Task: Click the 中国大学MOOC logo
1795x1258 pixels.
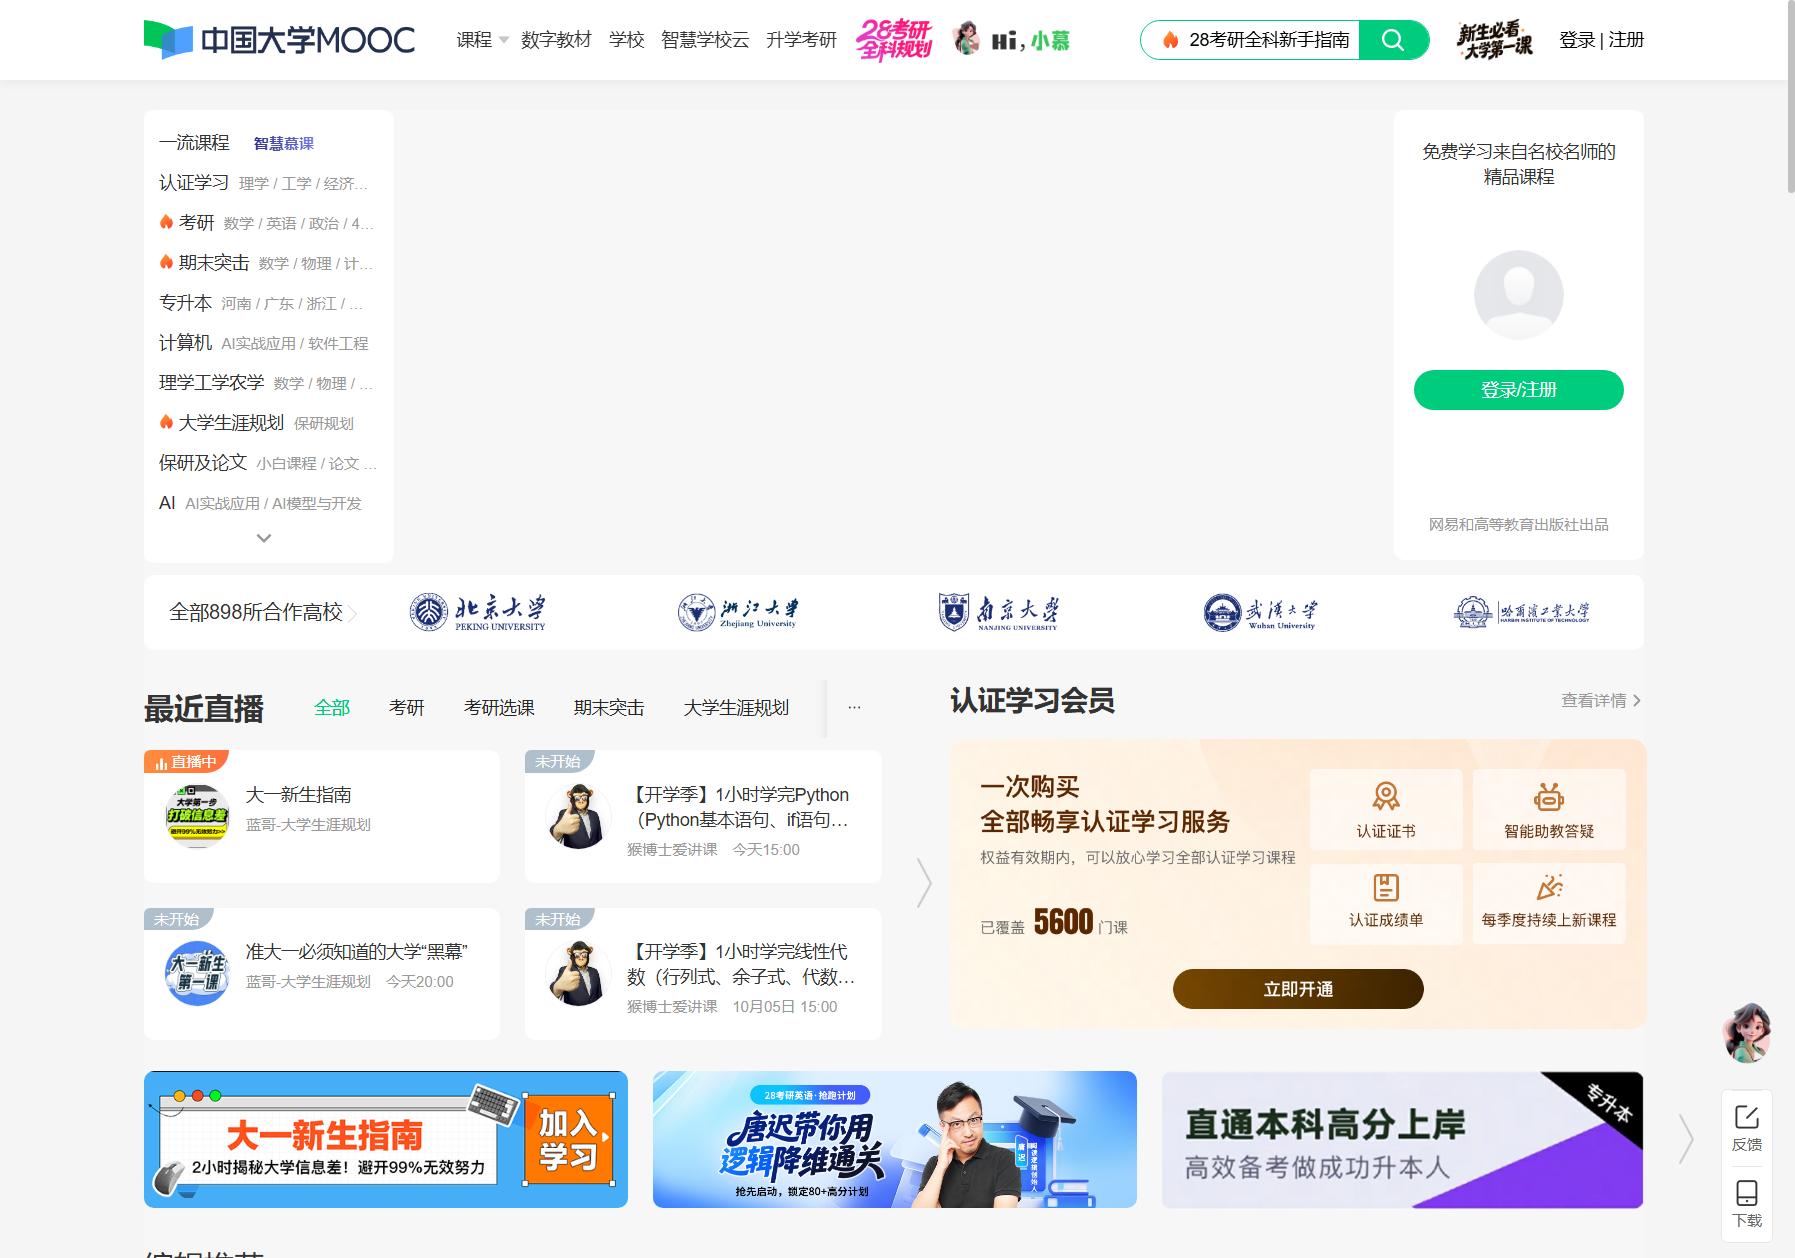Action: click(x=279, y=40)
